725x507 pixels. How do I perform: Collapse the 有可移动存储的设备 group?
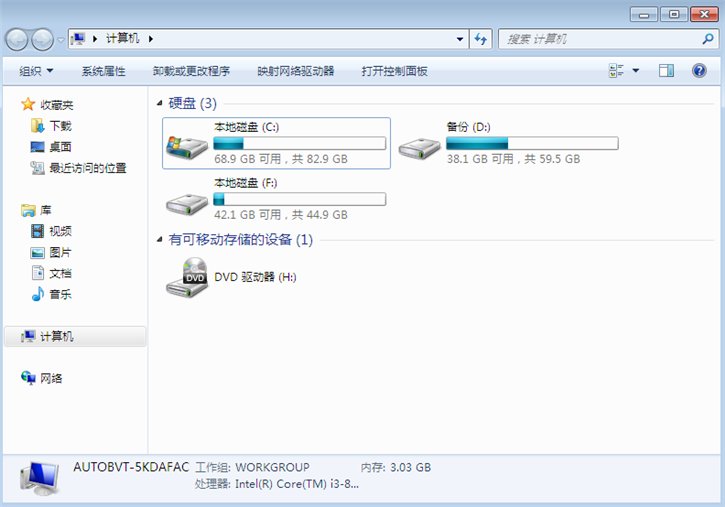click(161, 239)
